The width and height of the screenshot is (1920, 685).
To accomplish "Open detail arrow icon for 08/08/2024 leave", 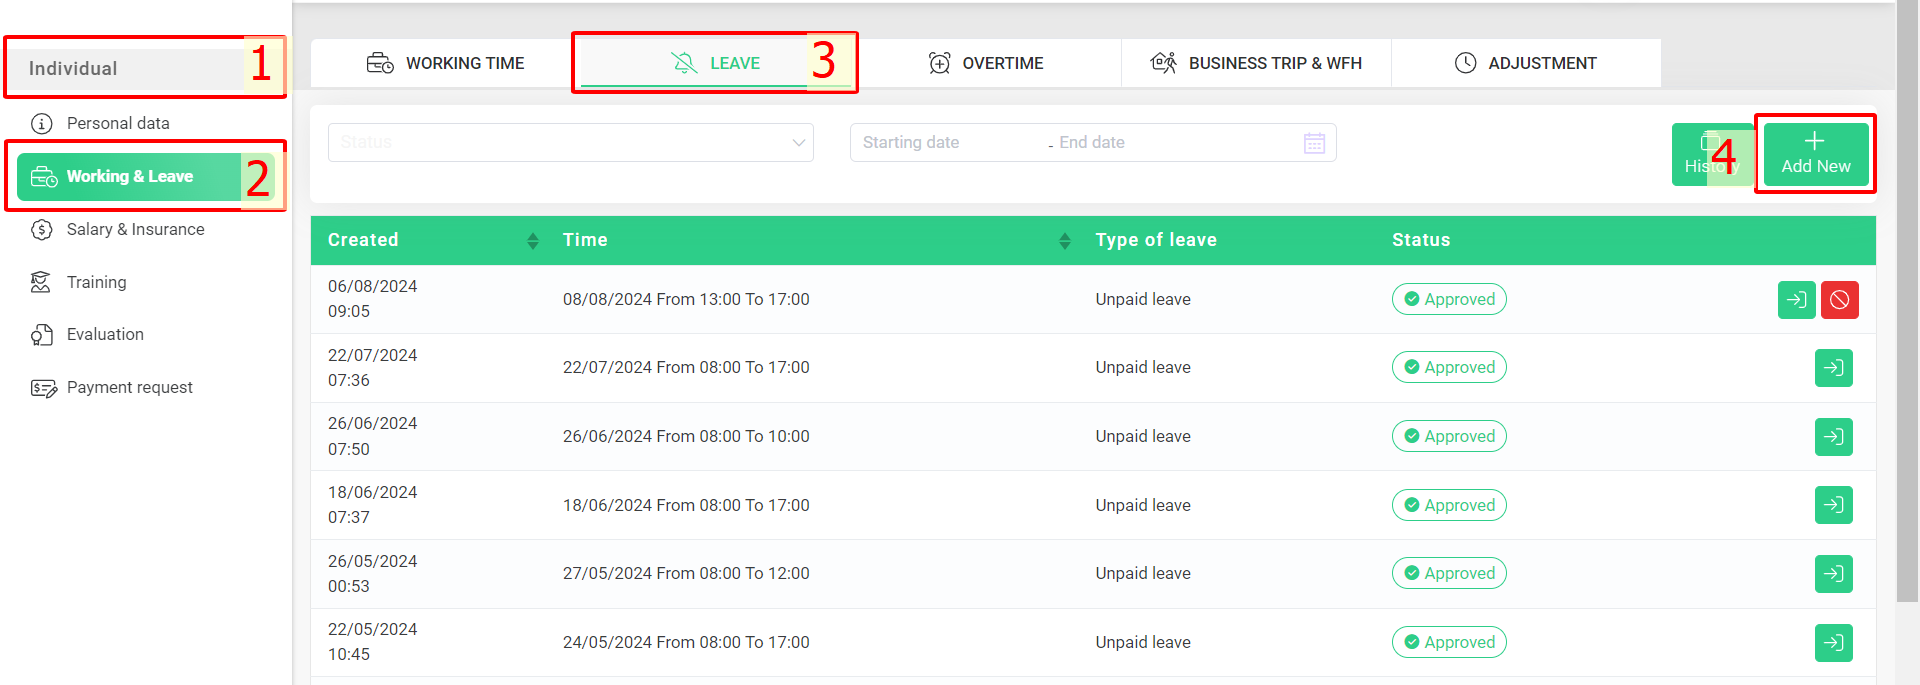I will tap(1796, 300).
